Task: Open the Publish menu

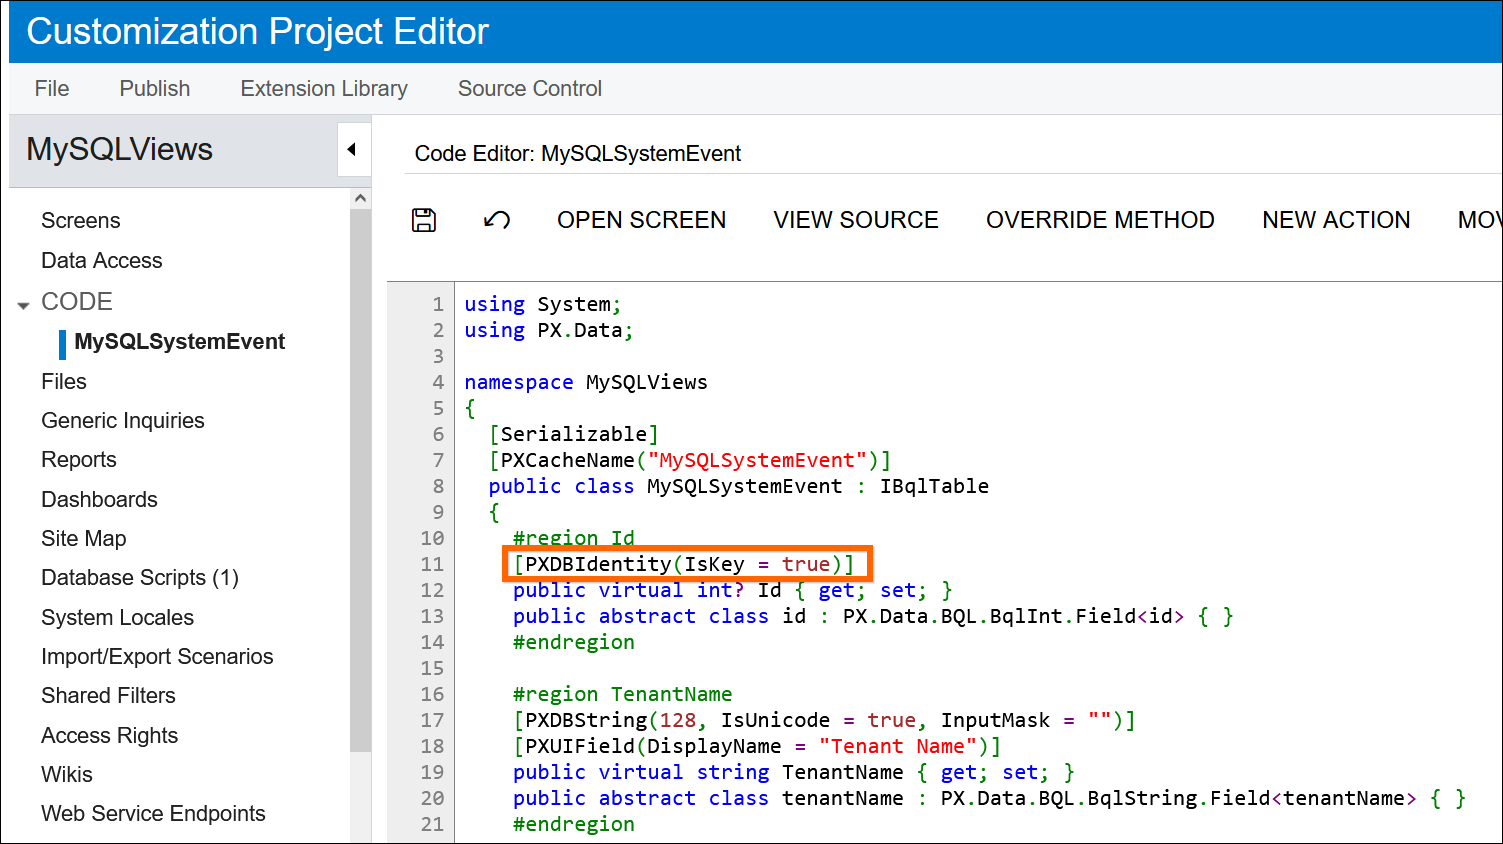Action: coord(155,88)
